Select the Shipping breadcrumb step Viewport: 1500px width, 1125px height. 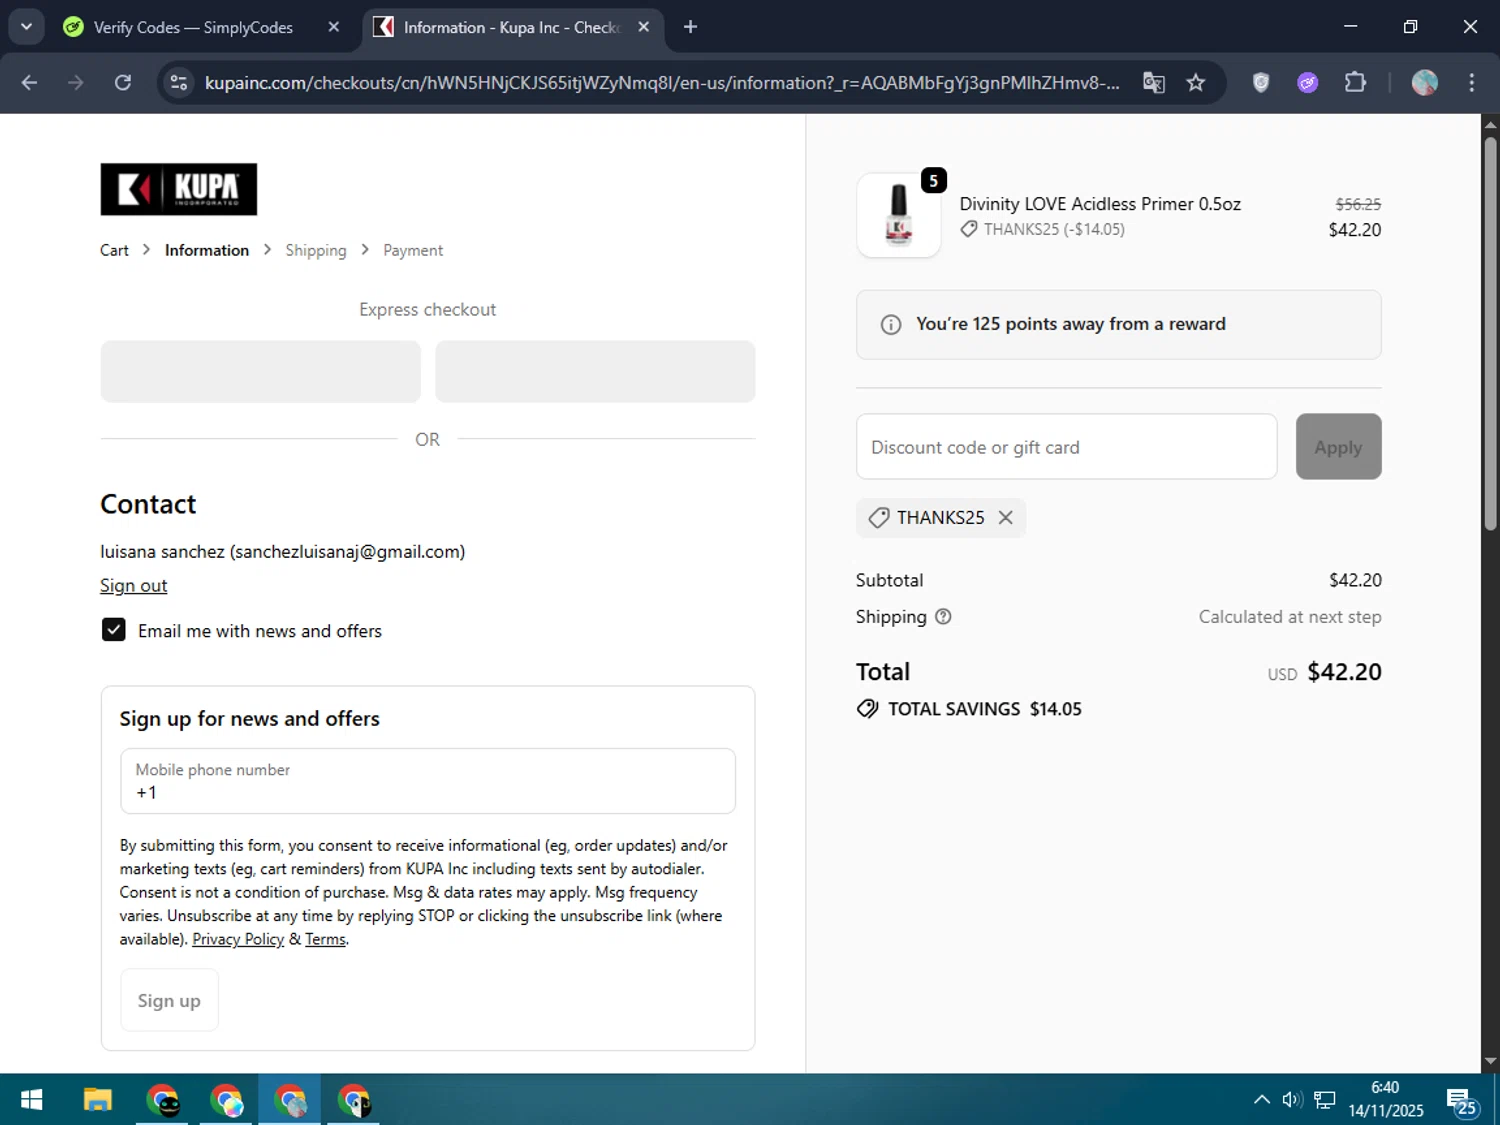click(316, 250)
